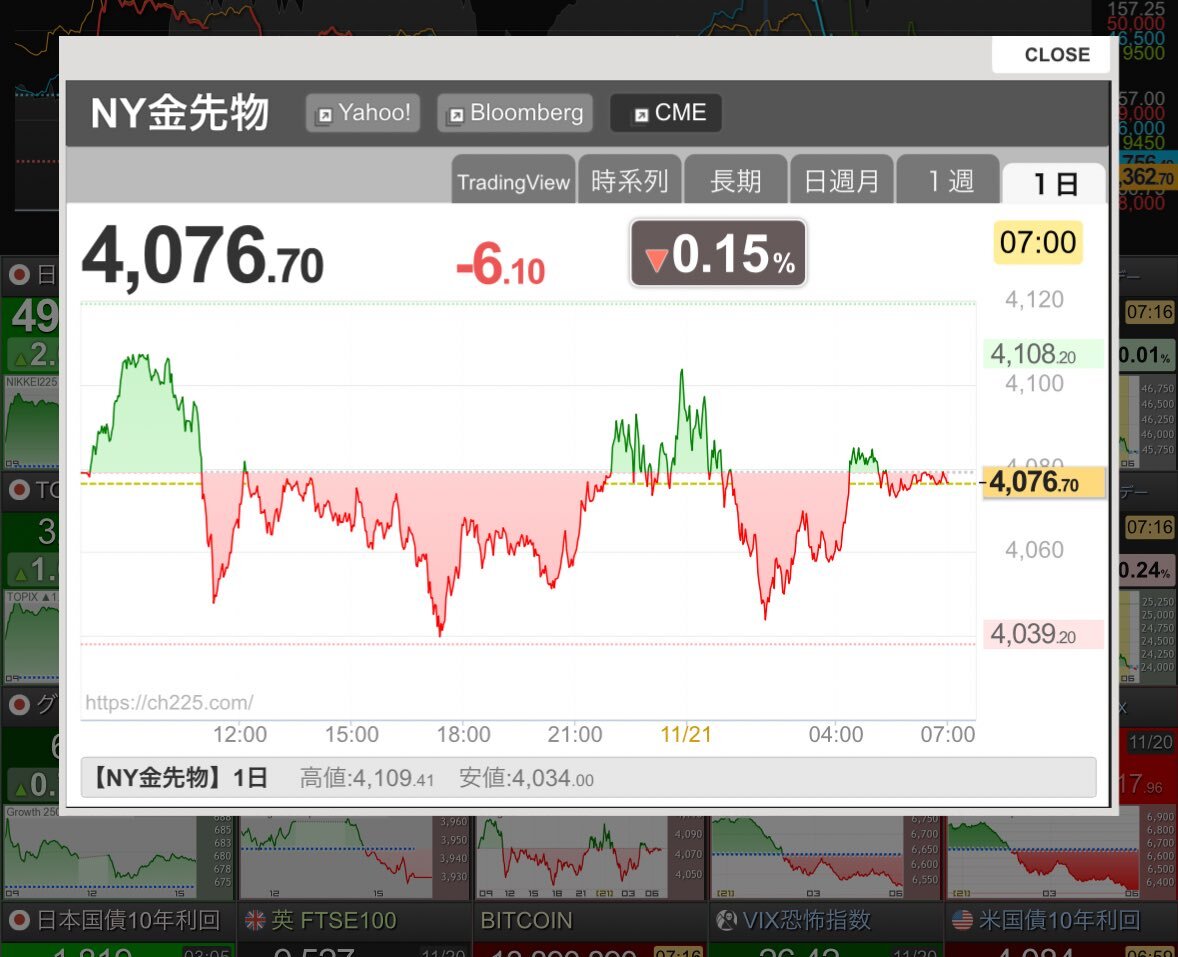Image resolution: width=1178 pixels, height=957 pixels.
Task: Click the -6.10 price change value
Action: (x=500, y=264)
